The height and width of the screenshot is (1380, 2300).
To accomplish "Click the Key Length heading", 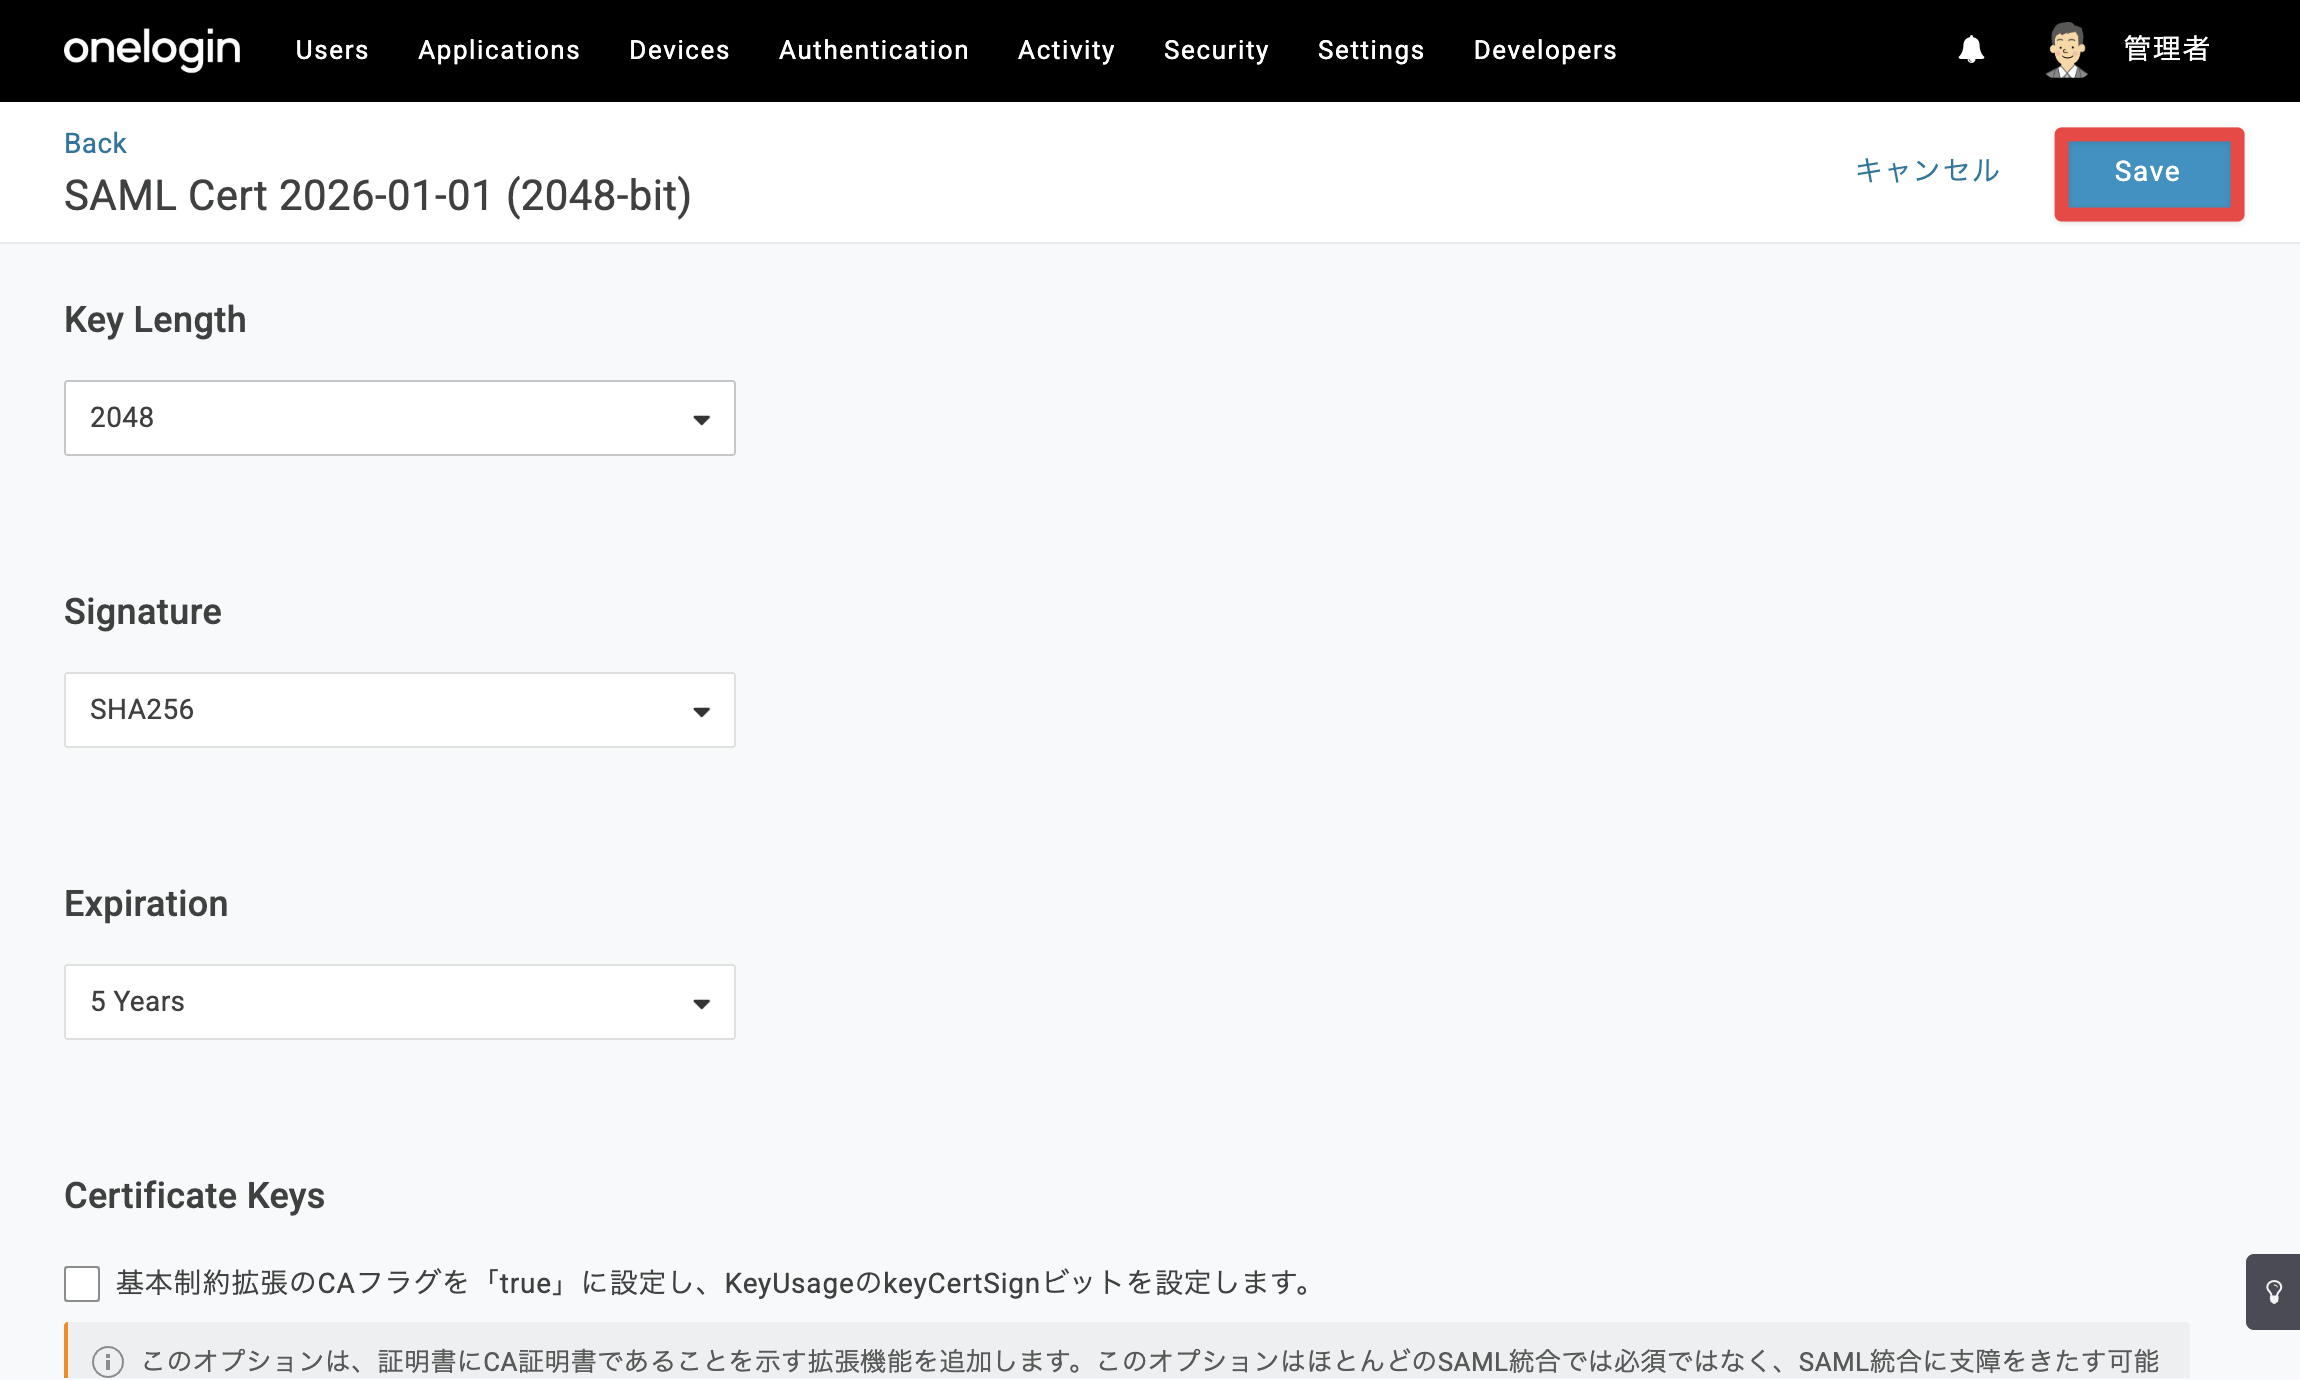I will [155, 320].
